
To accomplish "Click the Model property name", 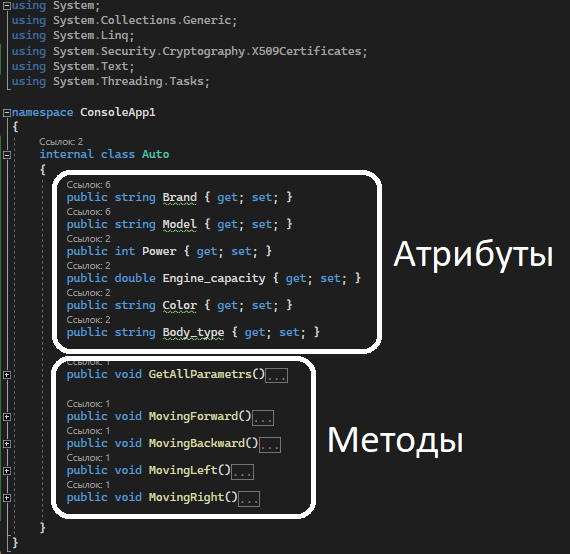I will coord(180,224).
